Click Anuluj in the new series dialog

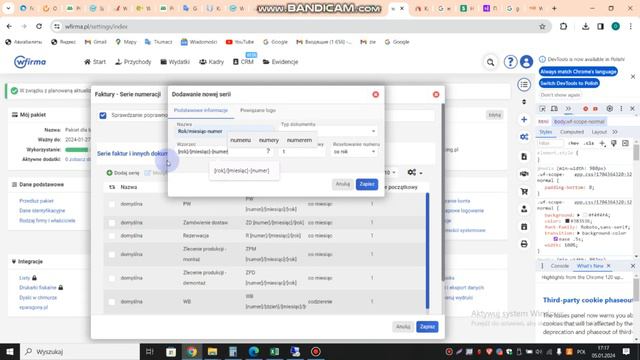click(x=342, y=184)
